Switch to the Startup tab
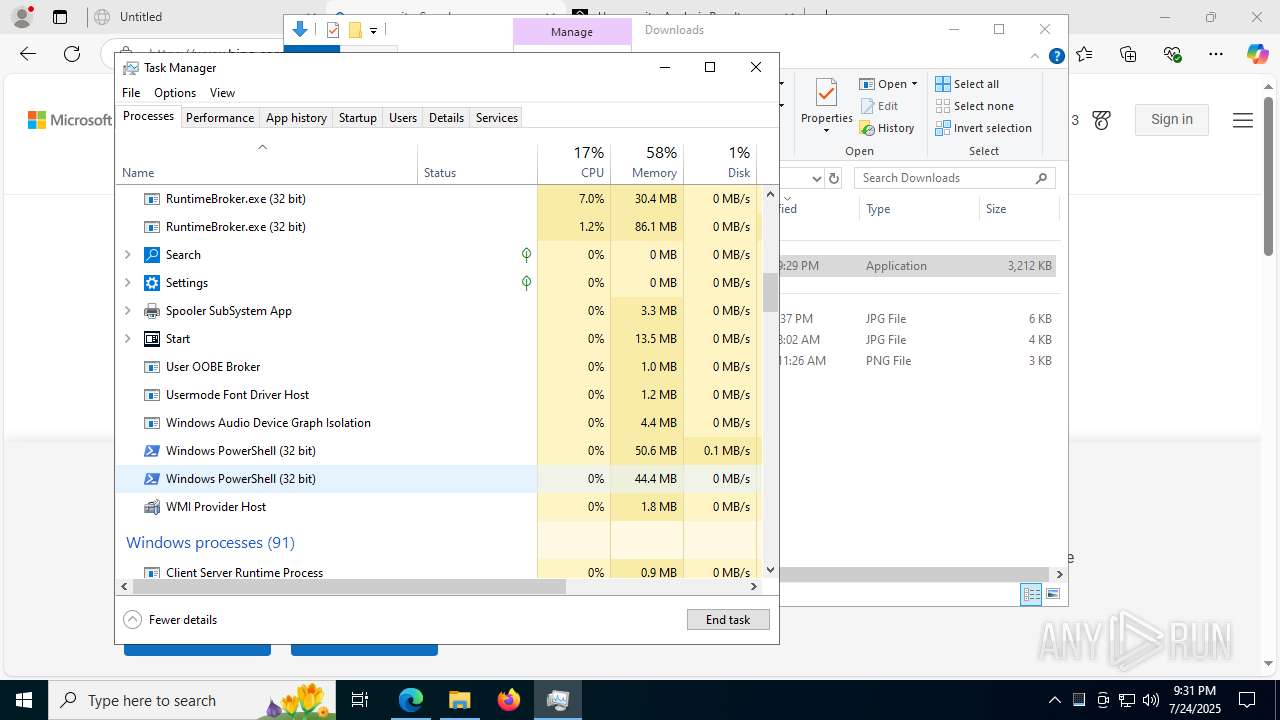The height and width of the screenshot is (720, 1280). point(358,117)
